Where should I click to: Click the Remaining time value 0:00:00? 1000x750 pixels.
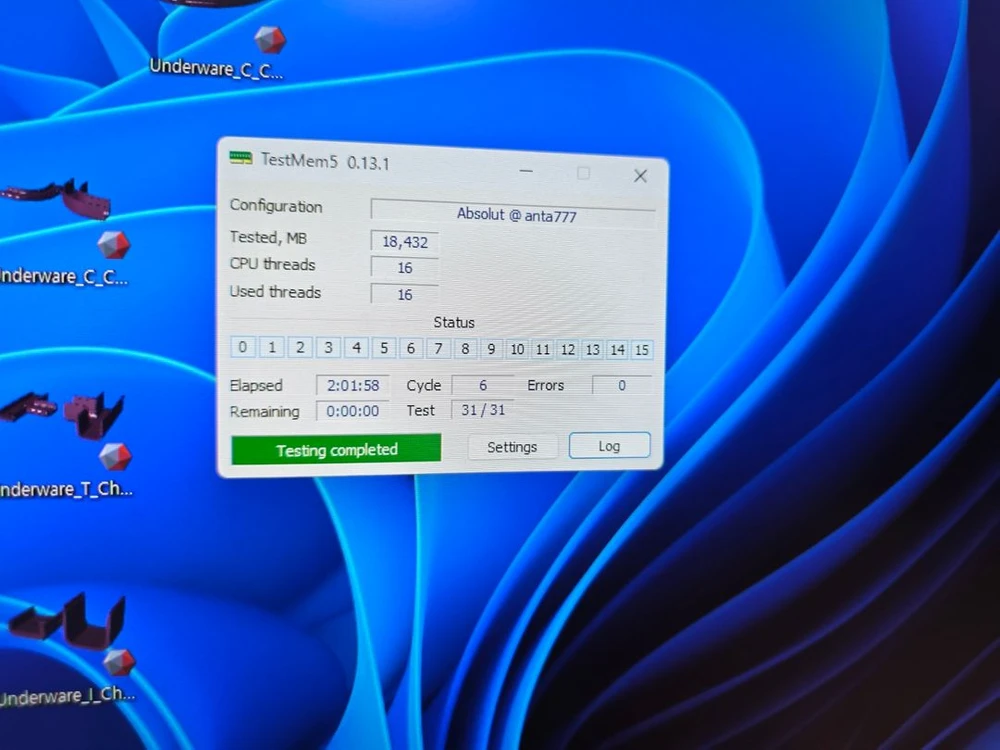tap(353, 411)
